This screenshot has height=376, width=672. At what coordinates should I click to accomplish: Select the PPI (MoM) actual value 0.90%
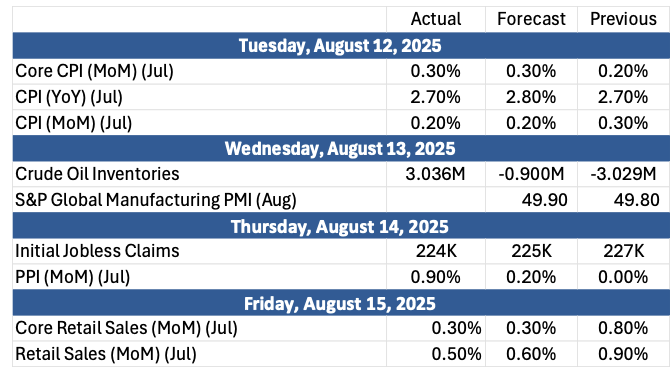(436, 277)
